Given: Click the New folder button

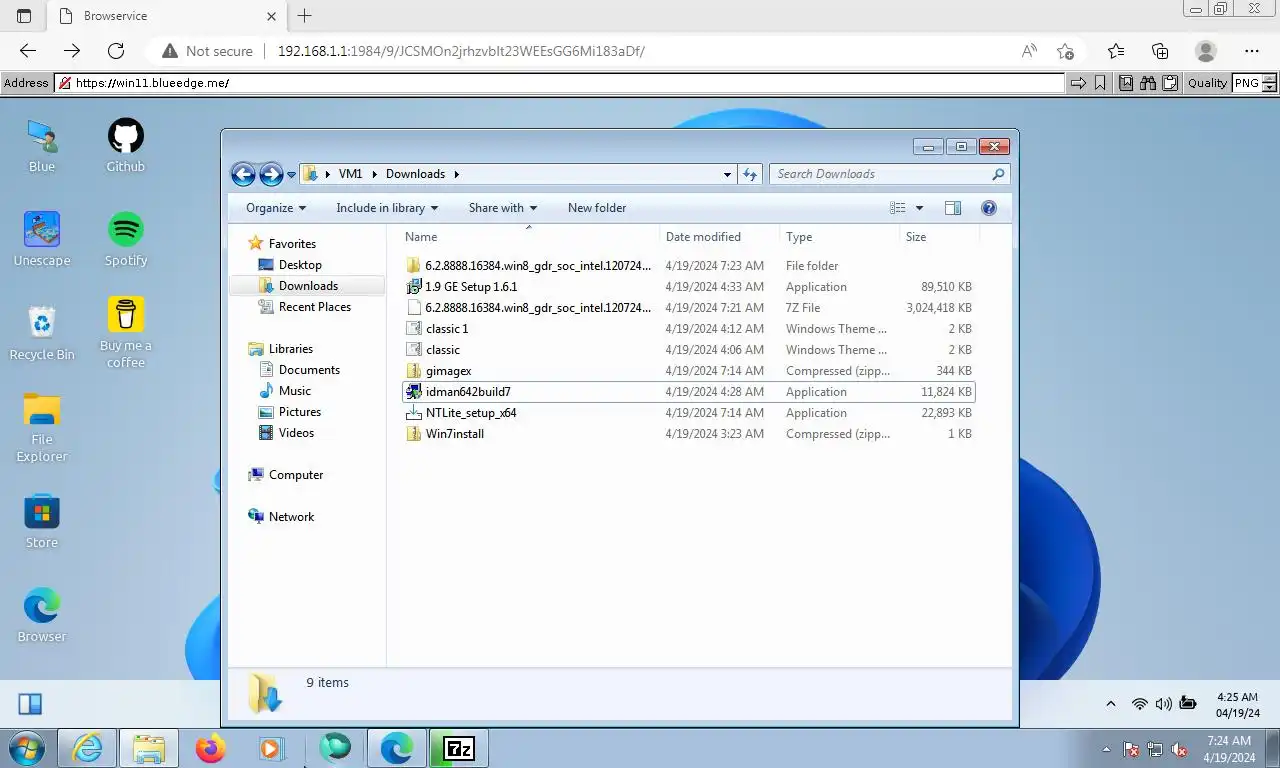Looking at the screenshot, I should pyautogui.click(x=597, y=208).
